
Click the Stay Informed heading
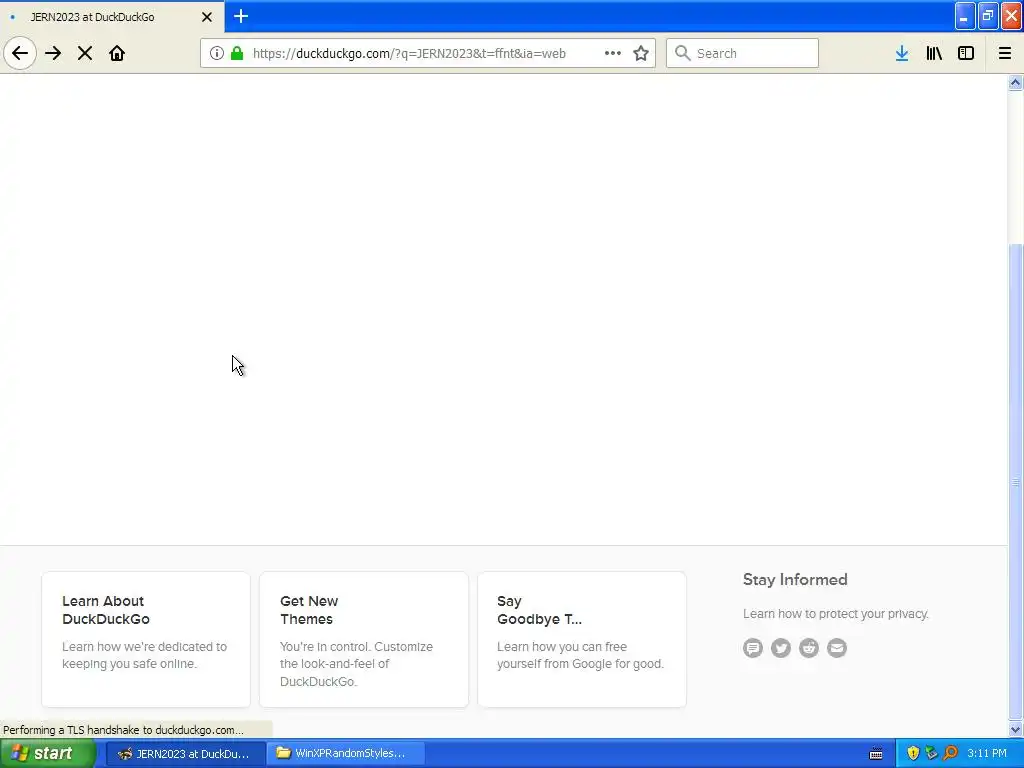coord(795,580)
